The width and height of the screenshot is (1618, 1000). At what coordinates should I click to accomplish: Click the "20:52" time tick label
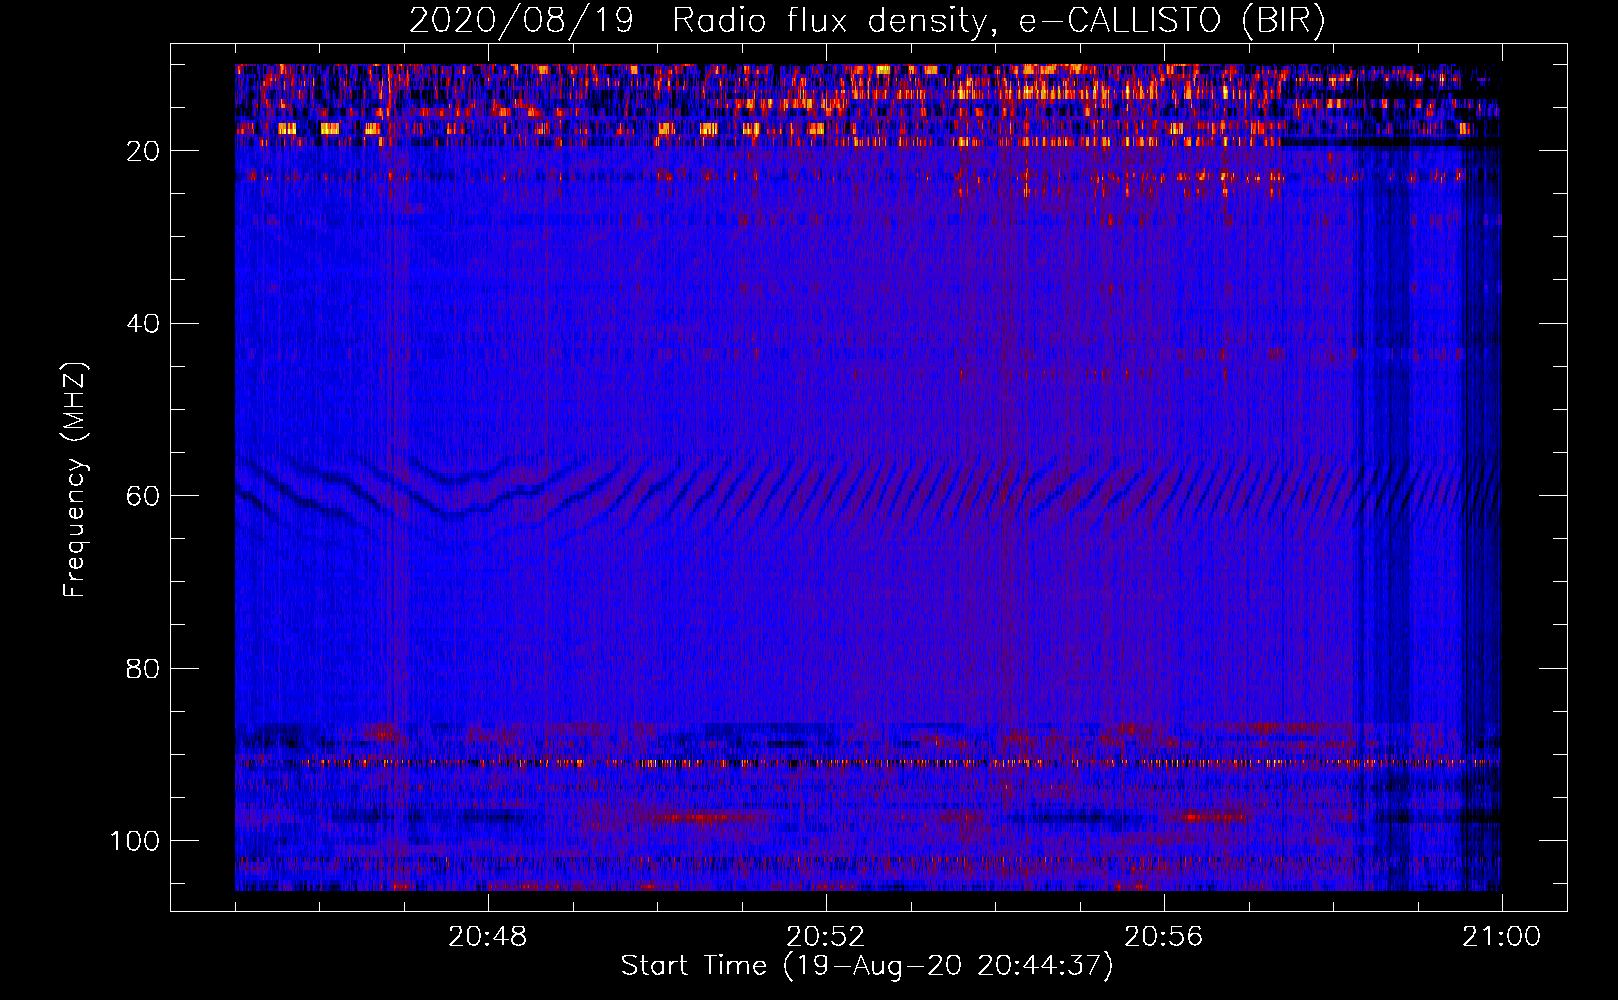826,937
